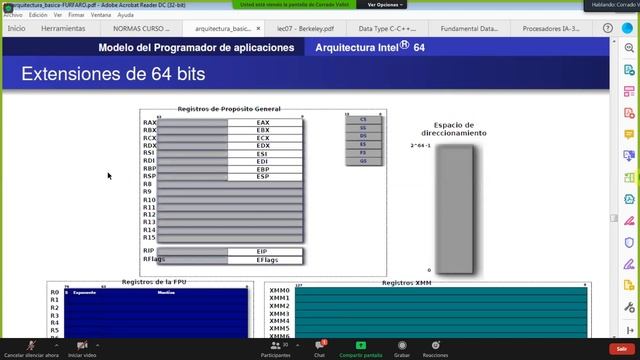Click the document vertical scrollbar thumb
Viewport: 640px width, 360px height.
click(x=614, y=218)
